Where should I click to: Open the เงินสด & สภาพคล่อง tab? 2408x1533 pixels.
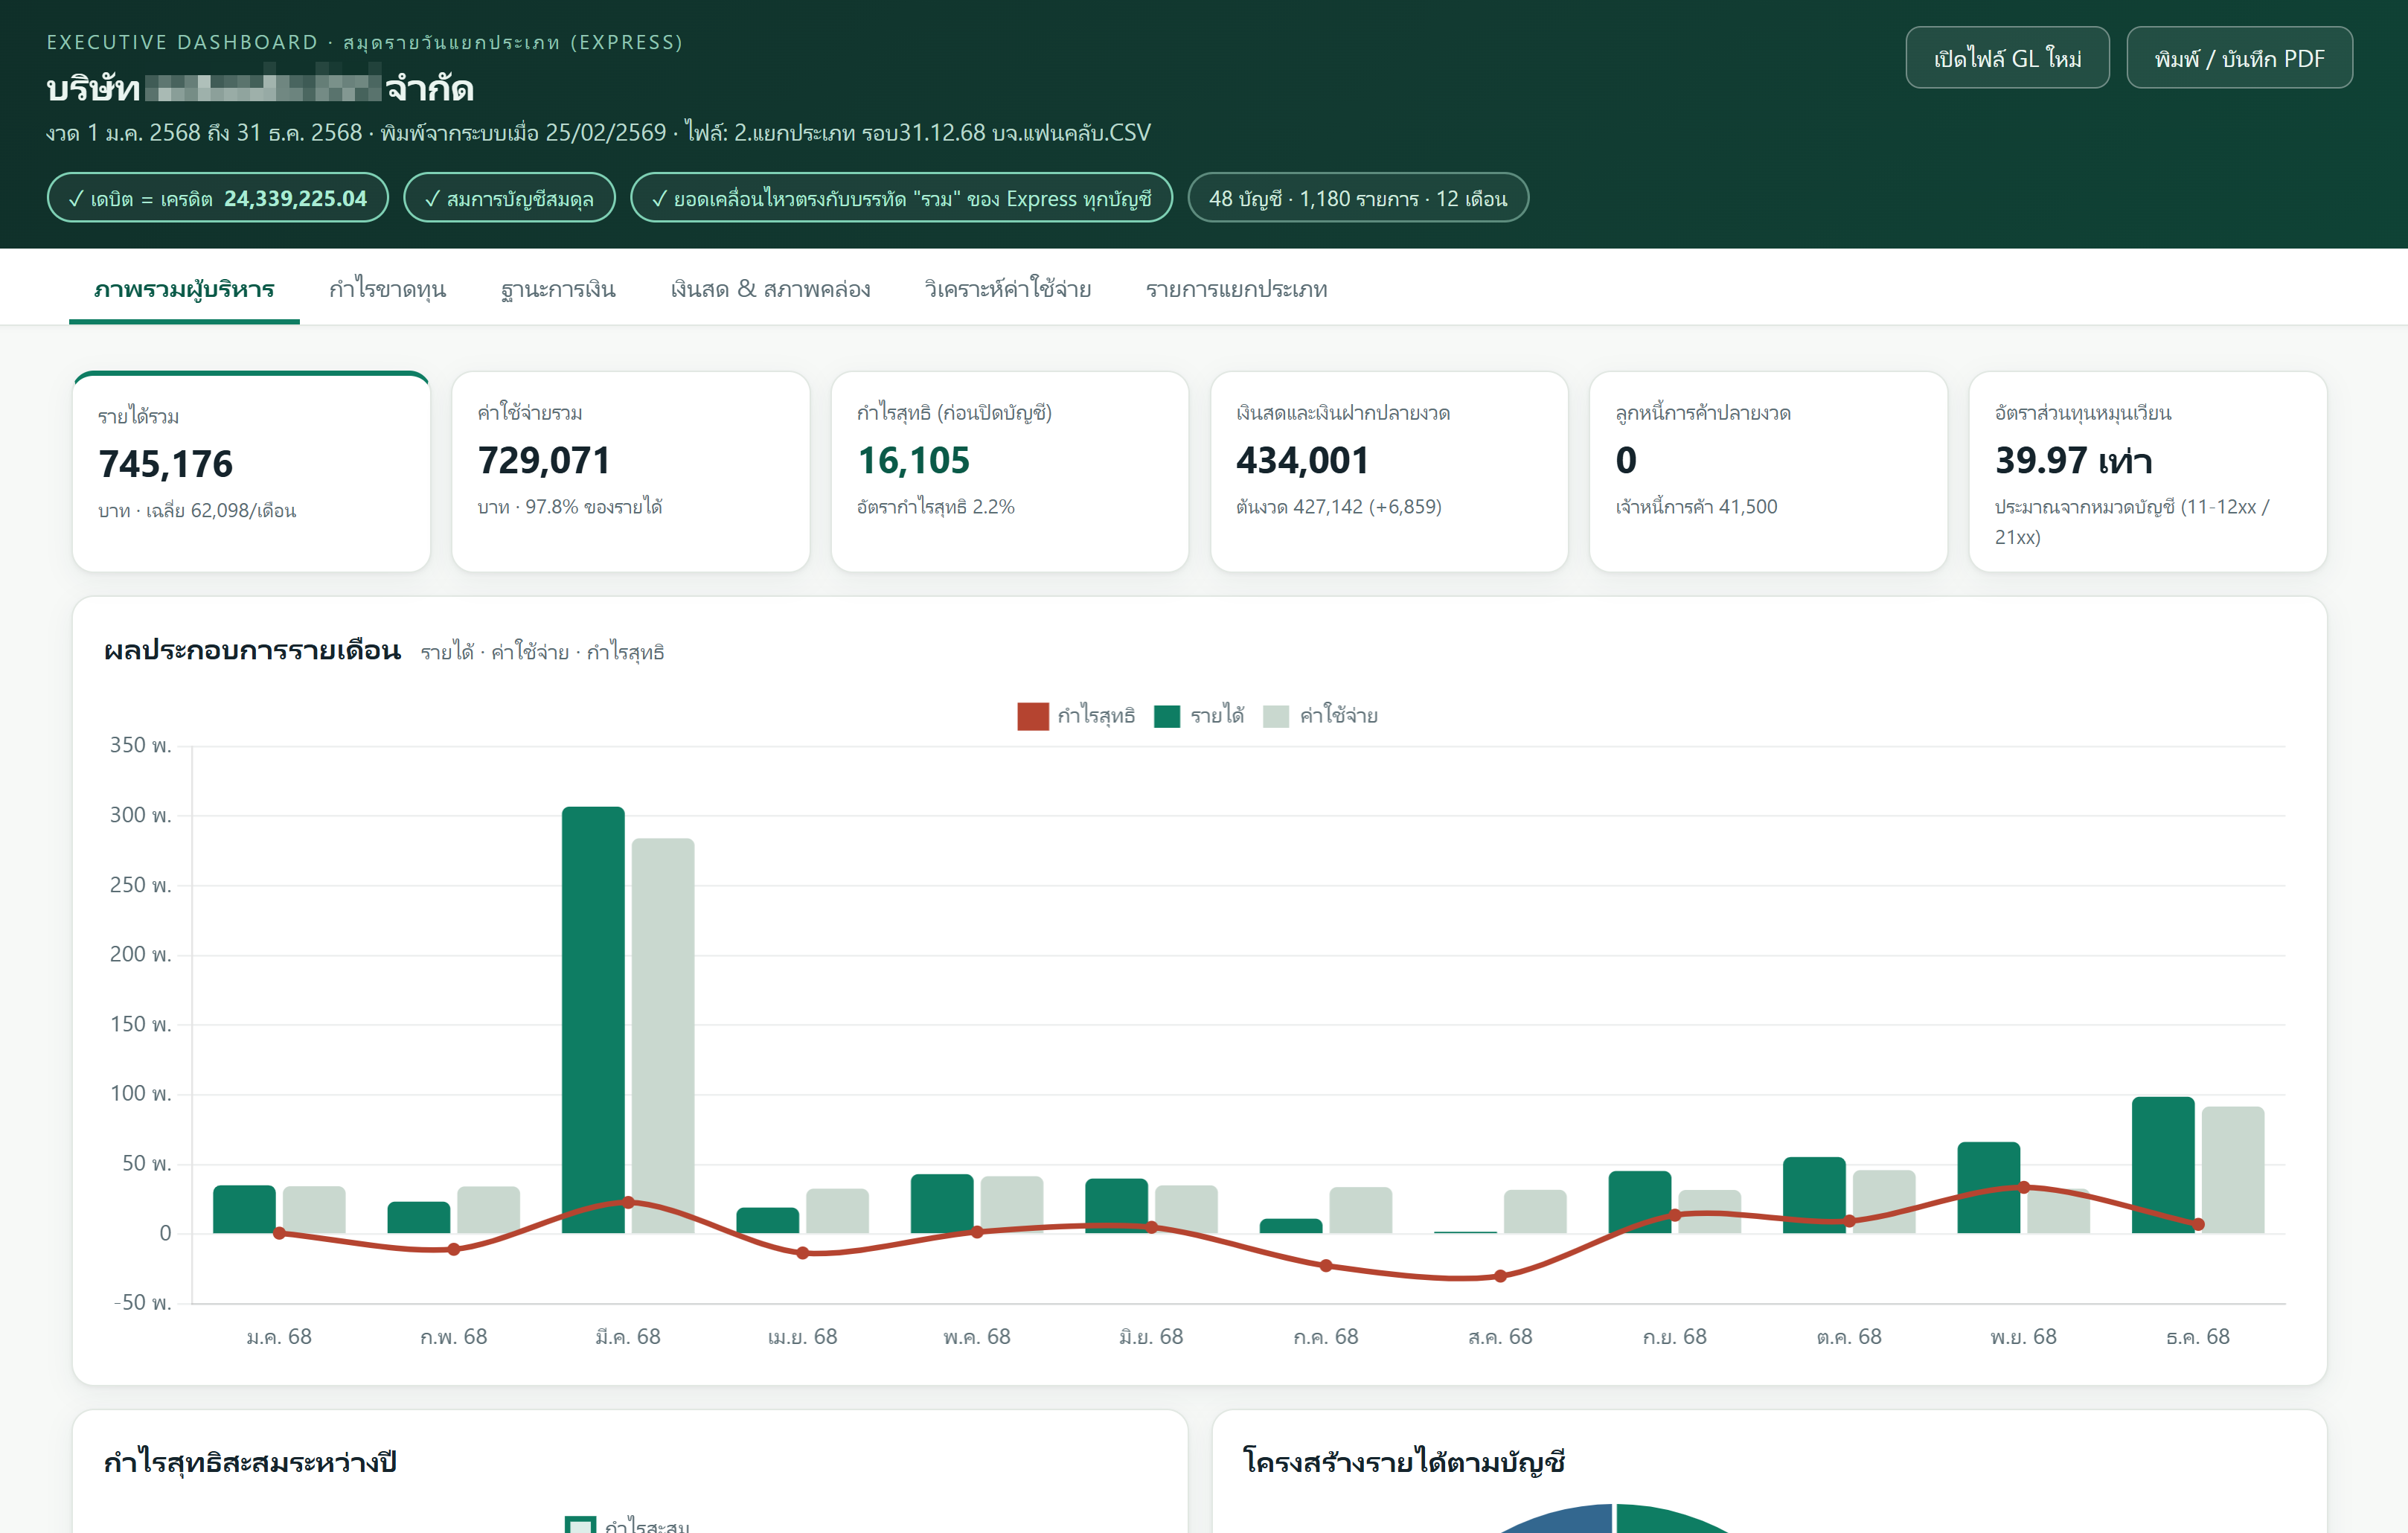click(770, 289)
